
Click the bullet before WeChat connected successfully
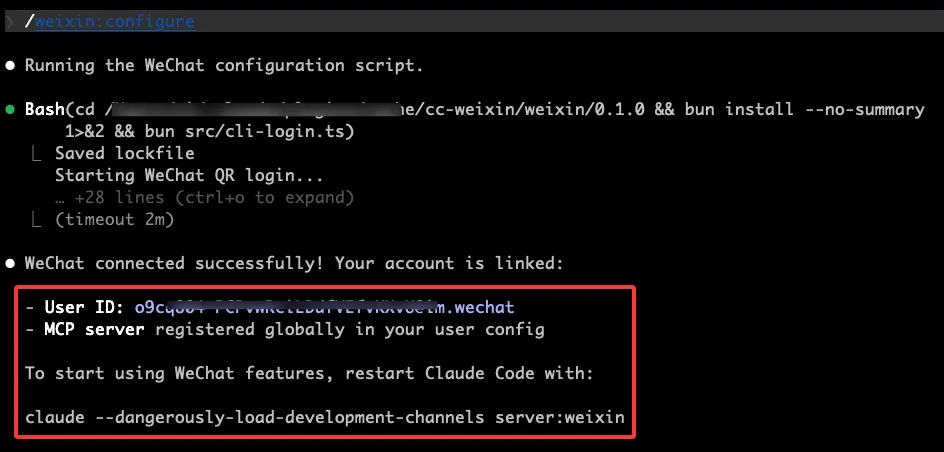(x=10, y=263)
